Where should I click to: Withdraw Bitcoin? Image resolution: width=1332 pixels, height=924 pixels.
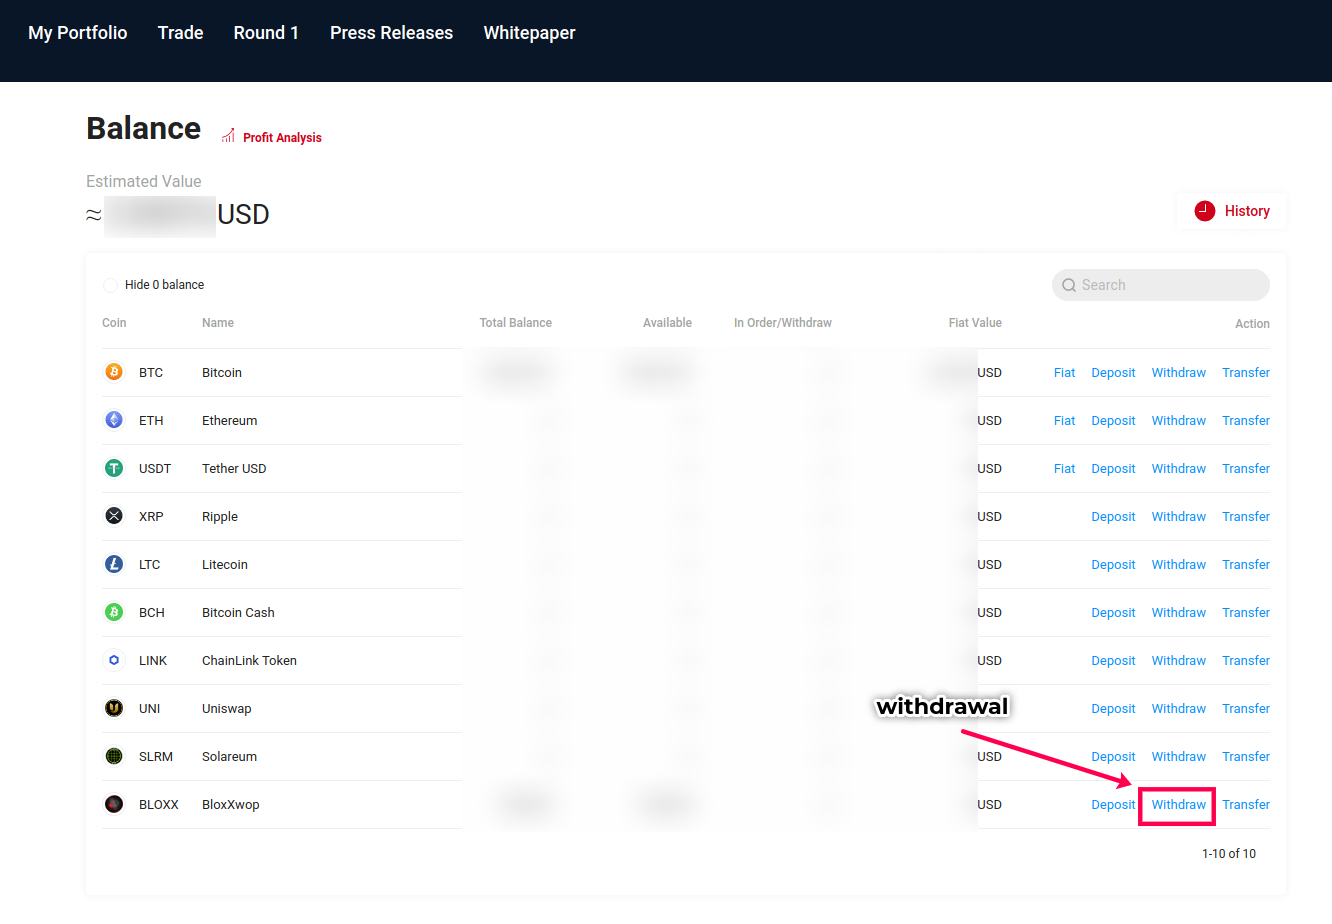pos(1179,372)
